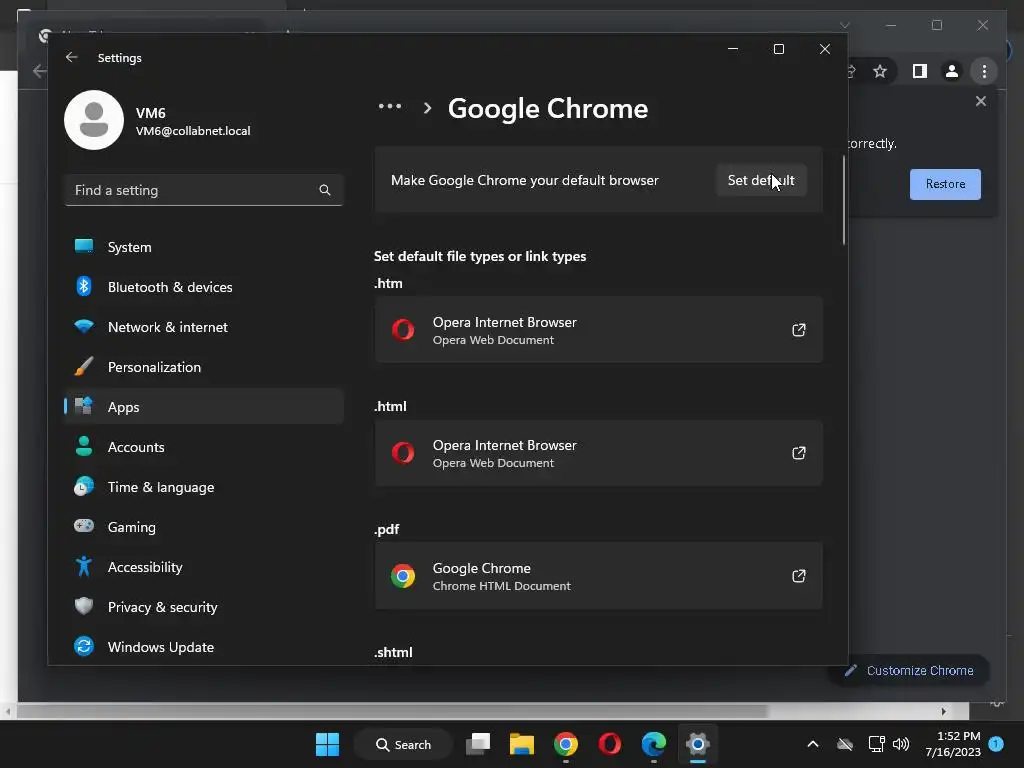Click Chrome's tab search dropdown arrow

845,25
